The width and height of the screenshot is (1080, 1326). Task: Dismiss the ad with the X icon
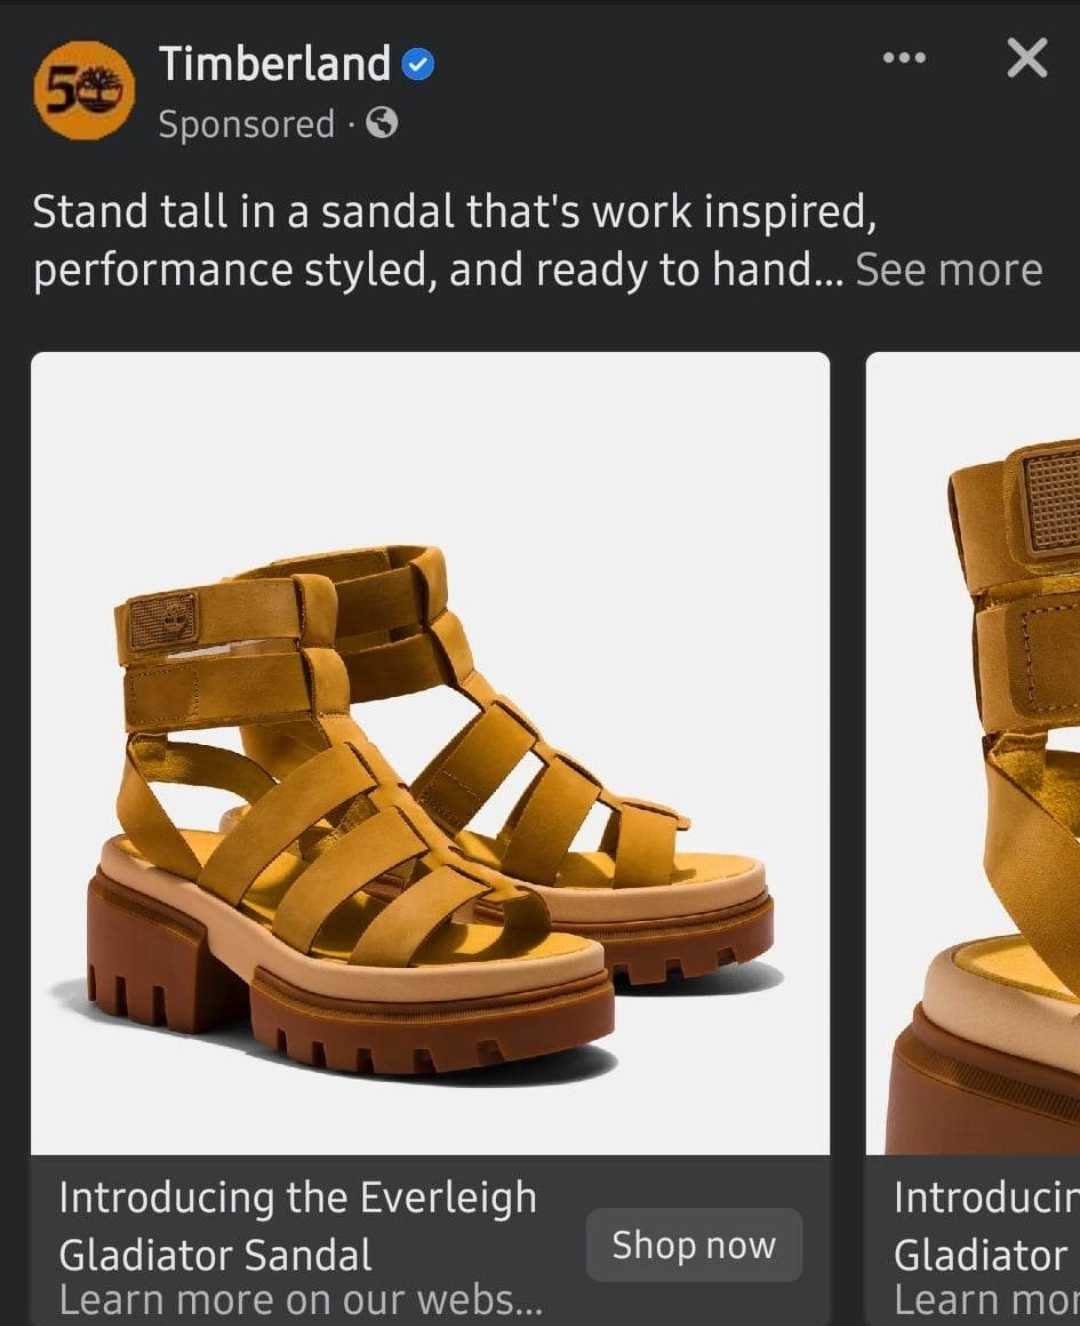(x=1027, y=58)
